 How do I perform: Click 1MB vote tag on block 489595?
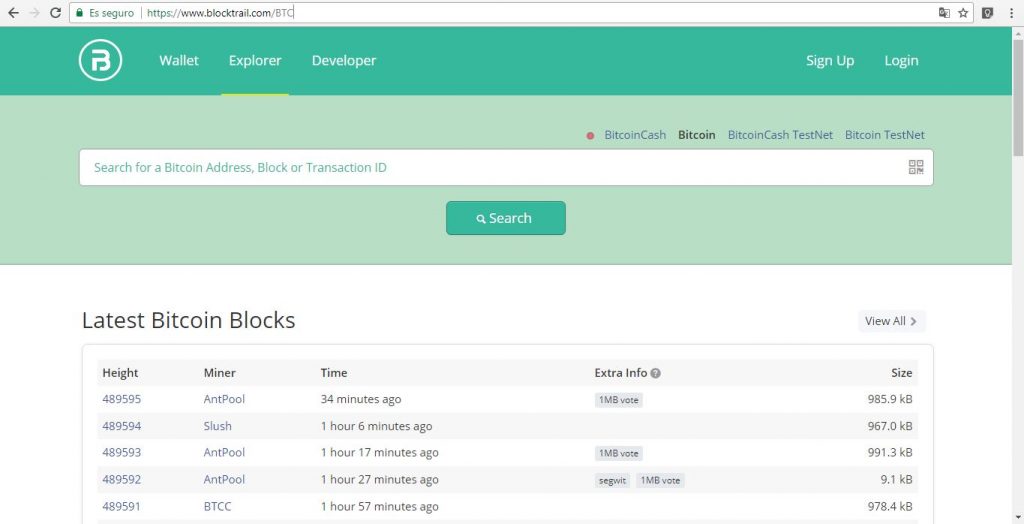(618, 400)
